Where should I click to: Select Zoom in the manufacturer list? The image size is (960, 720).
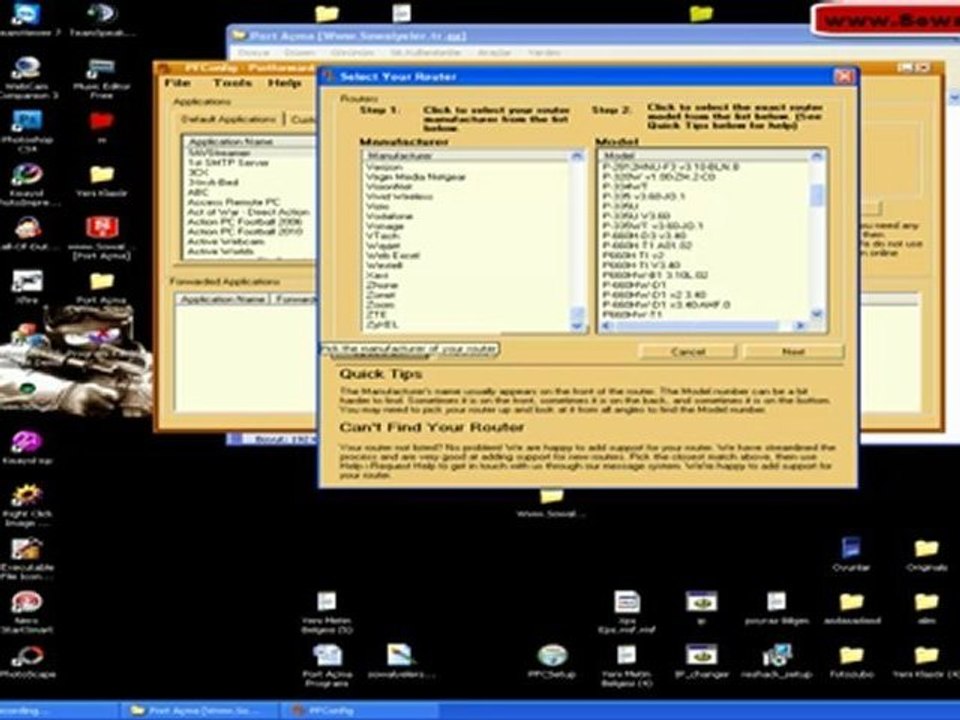[380, 305]
